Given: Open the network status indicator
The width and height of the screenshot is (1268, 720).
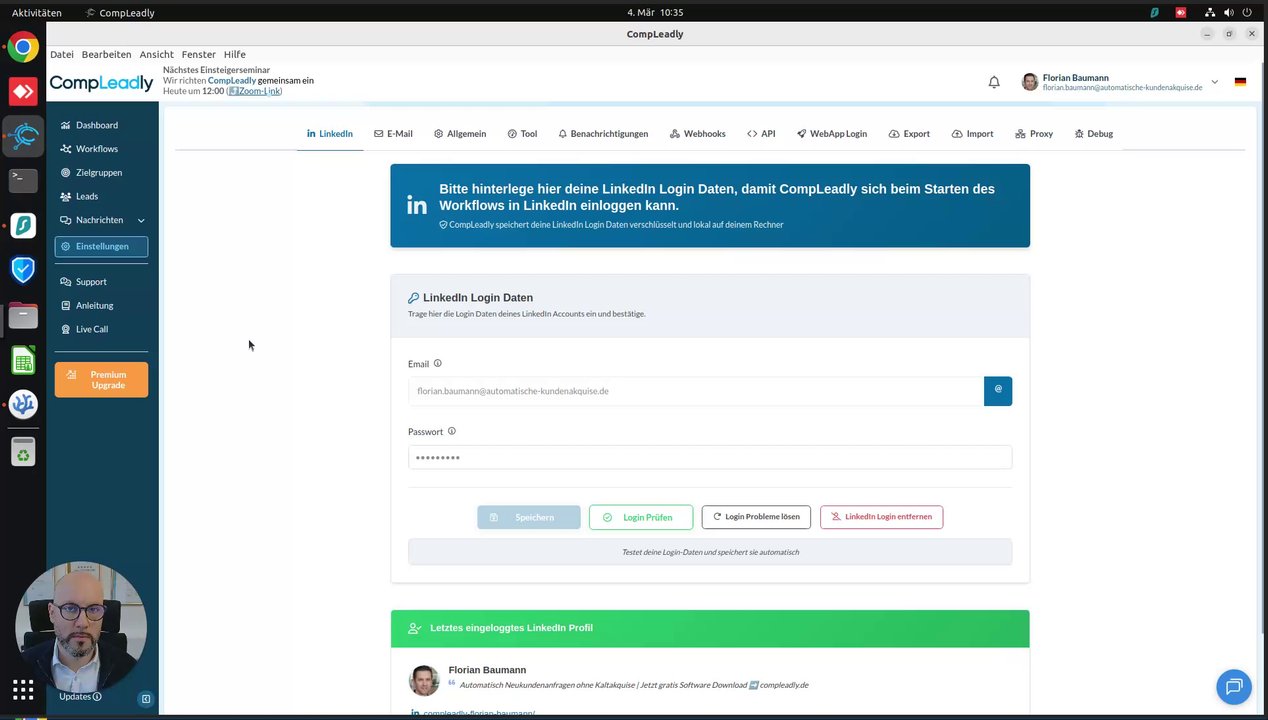Looking at the screenshot, I should coord(1209,13).
